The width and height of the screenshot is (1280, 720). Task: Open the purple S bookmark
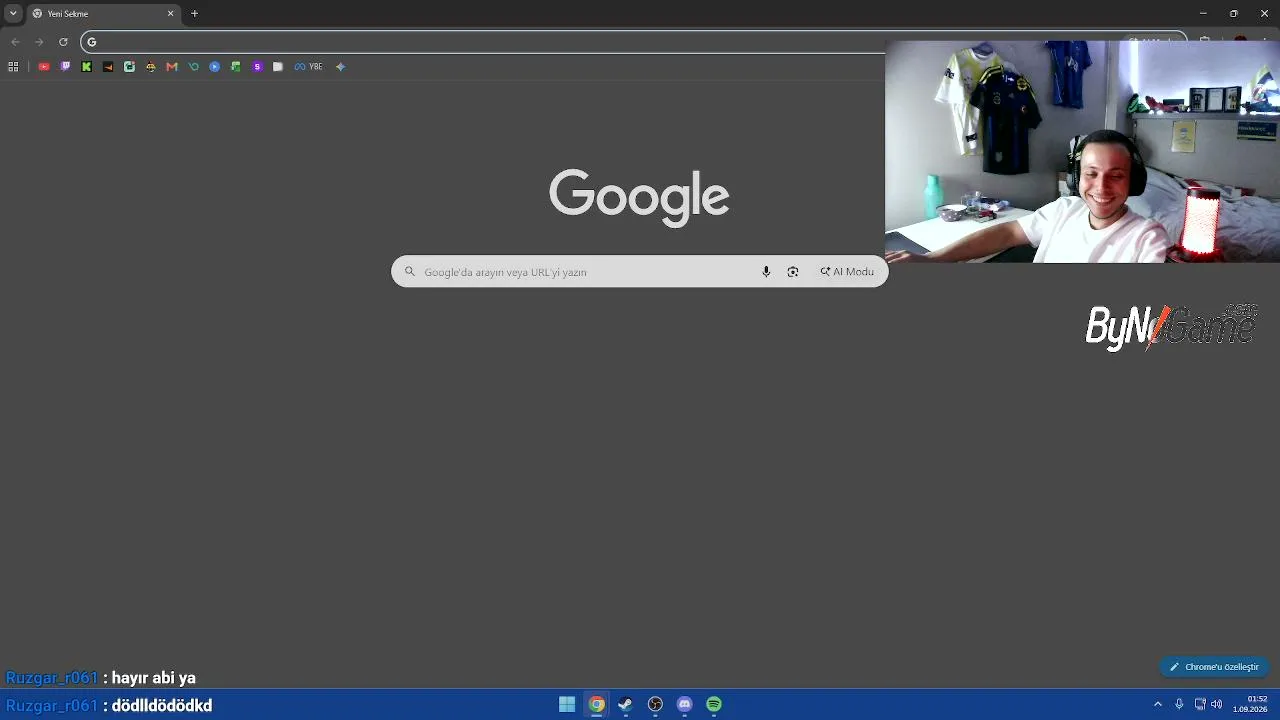pyautogui.click(x=257, y=67)
